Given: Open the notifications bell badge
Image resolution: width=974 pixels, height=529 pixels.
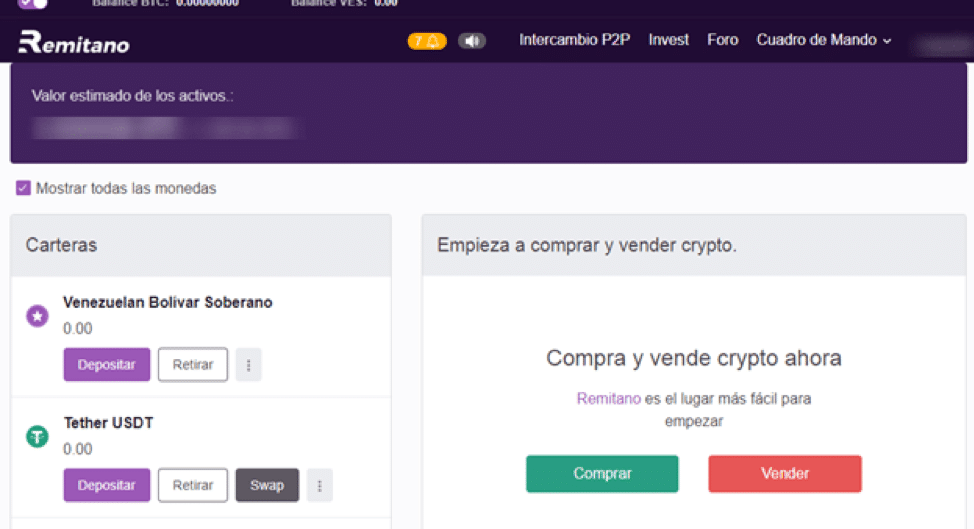Looking at the screenshot, I should click(427, 41).
